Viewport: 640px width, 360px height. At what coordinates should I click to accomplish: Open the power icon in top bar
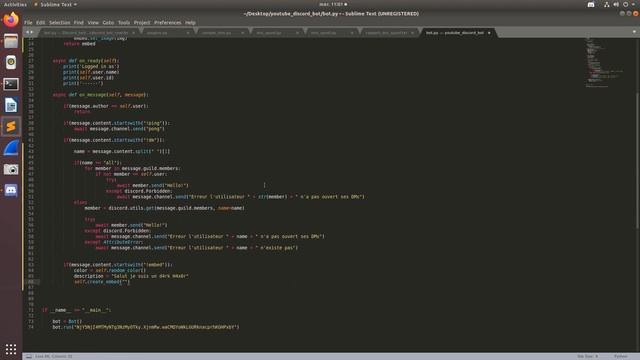click(x=625, y=4)
